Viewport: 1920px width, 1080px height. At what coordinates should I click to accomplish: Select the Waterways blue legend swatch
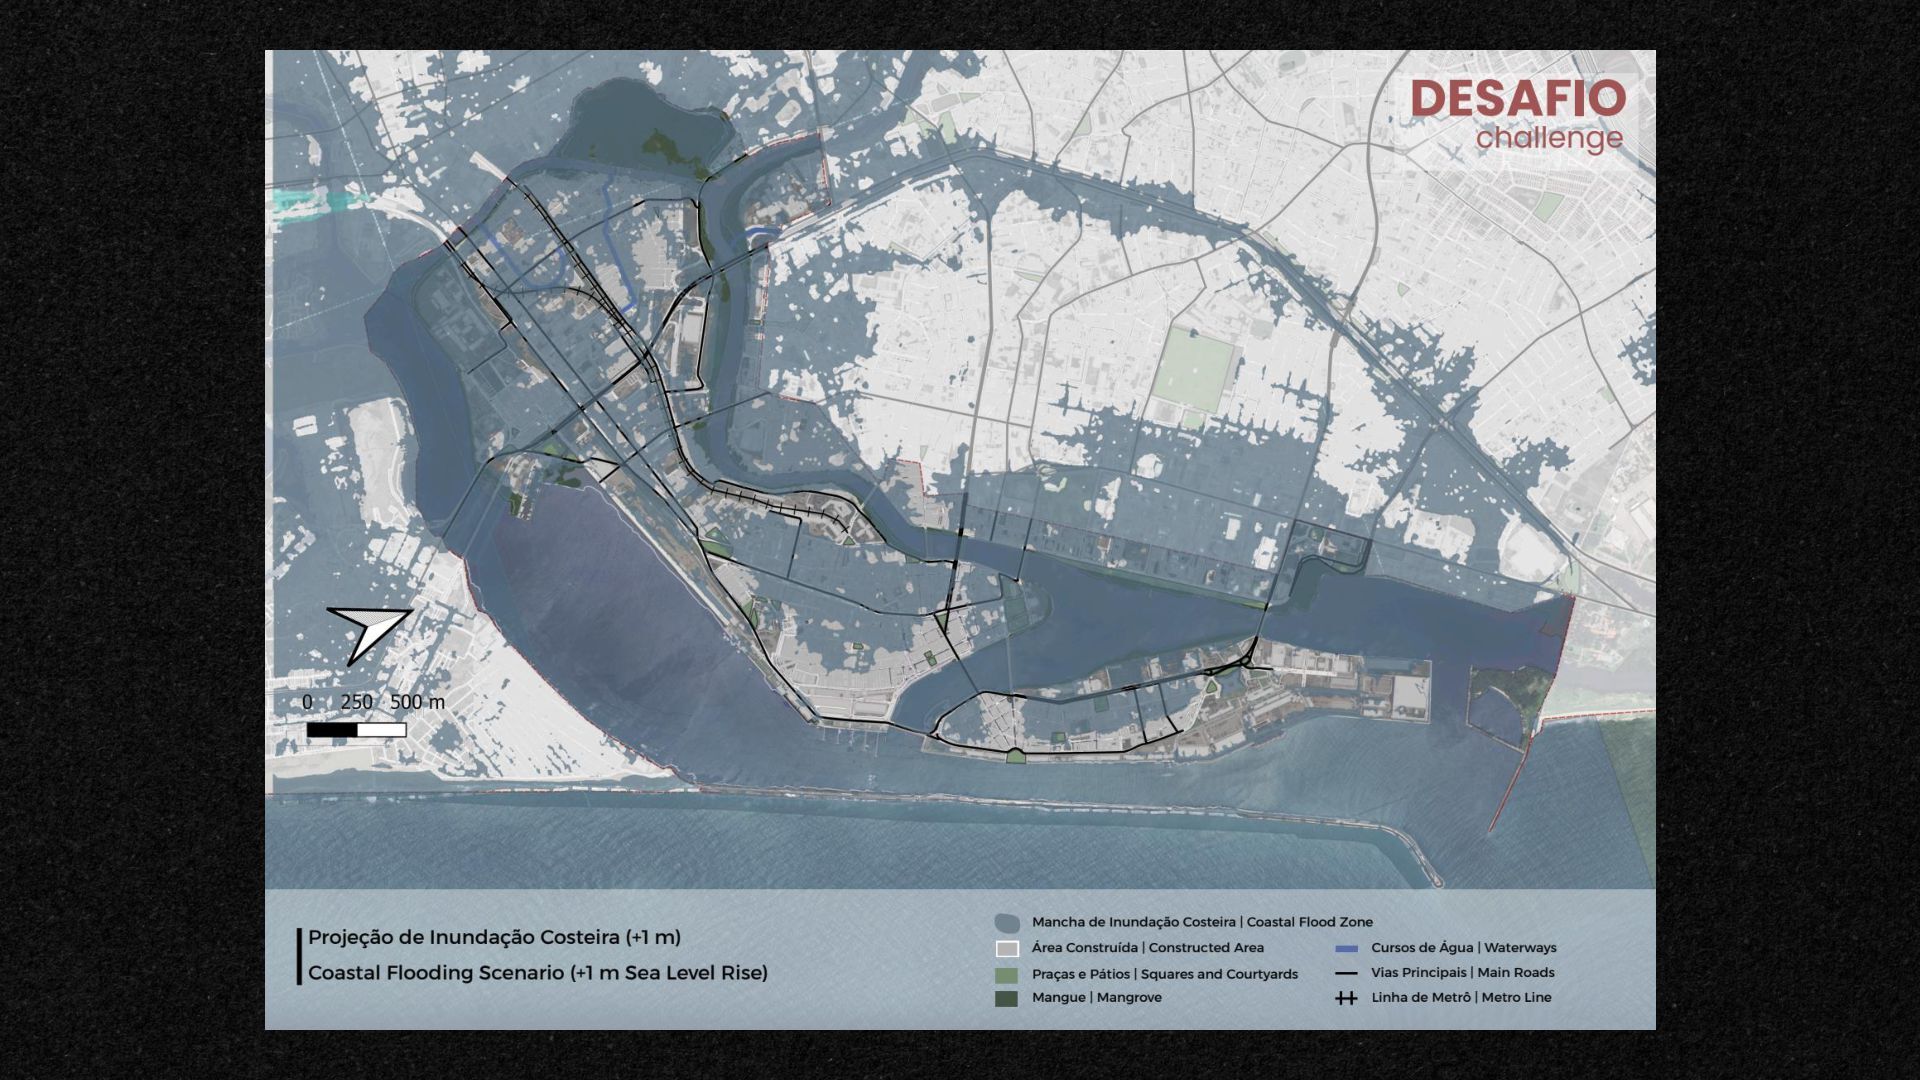click(x=1346, y=948)
